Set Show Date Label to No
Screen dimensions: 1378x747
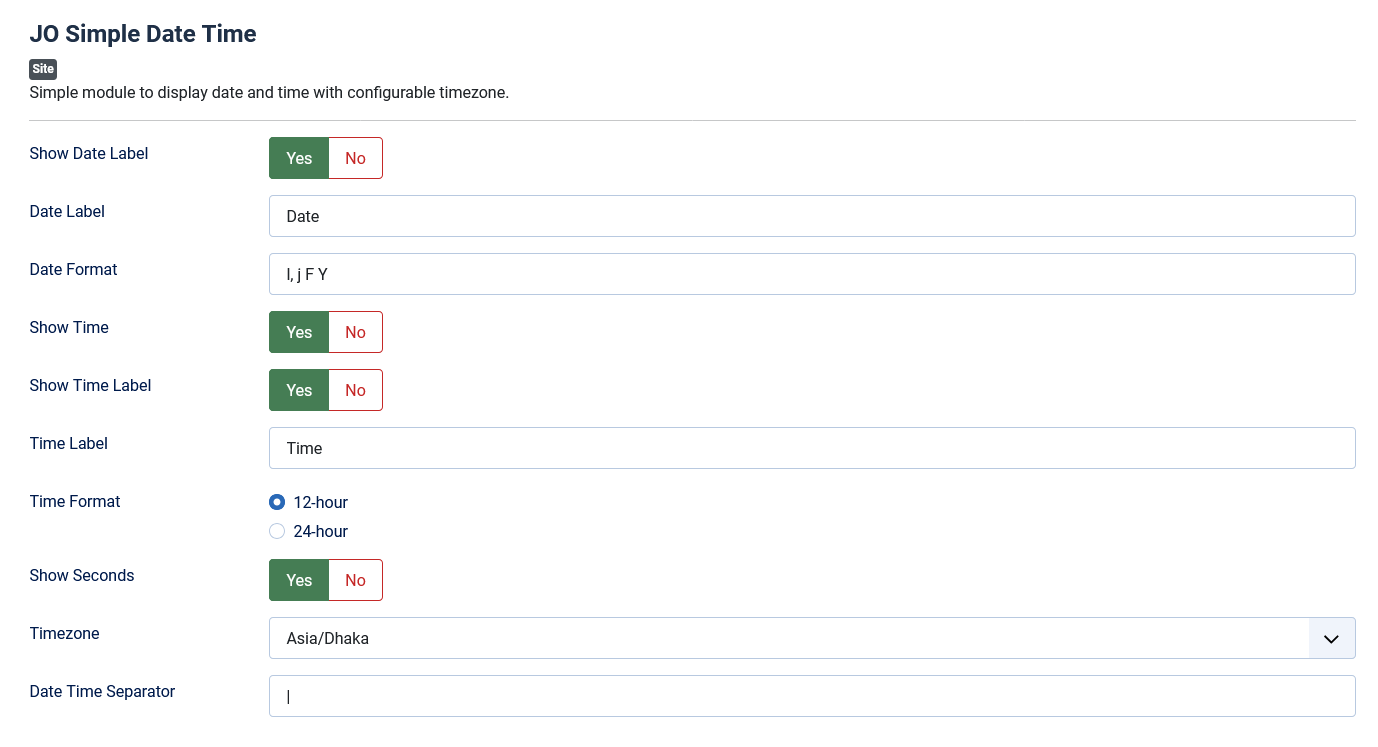355,158
